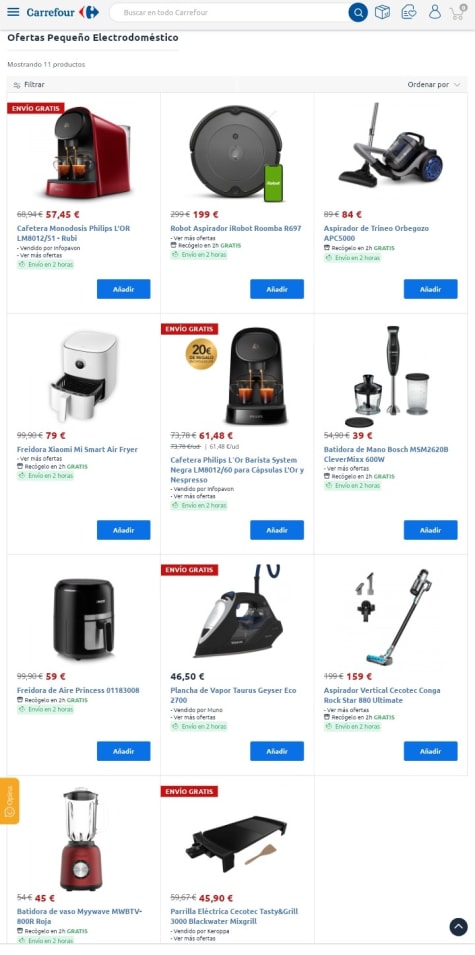
Task: Click the Carrefour logo
Action: pyautogui.click(x=62, y=12)
